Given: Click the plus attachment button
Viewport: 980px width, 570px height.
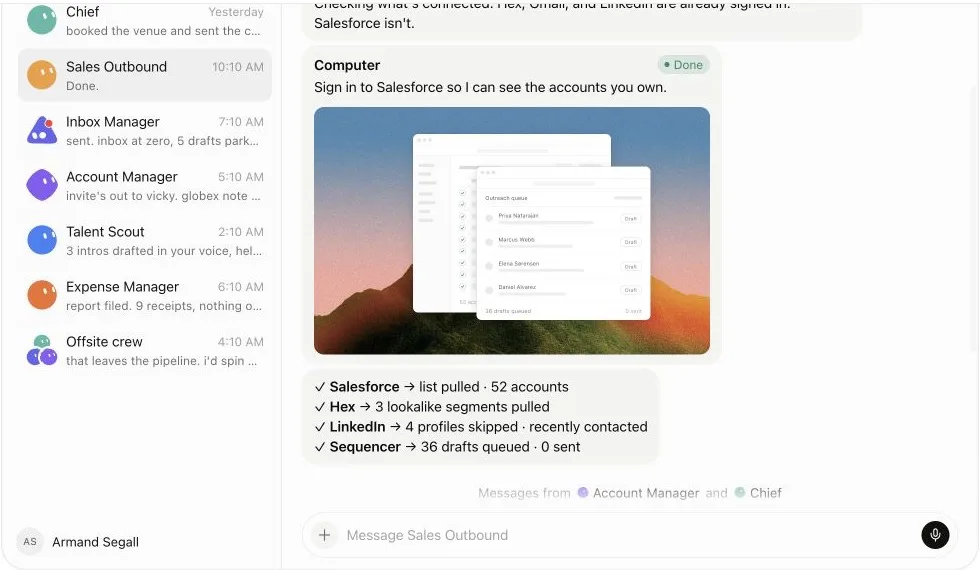Looking at the screenshot, I should 324,535.
